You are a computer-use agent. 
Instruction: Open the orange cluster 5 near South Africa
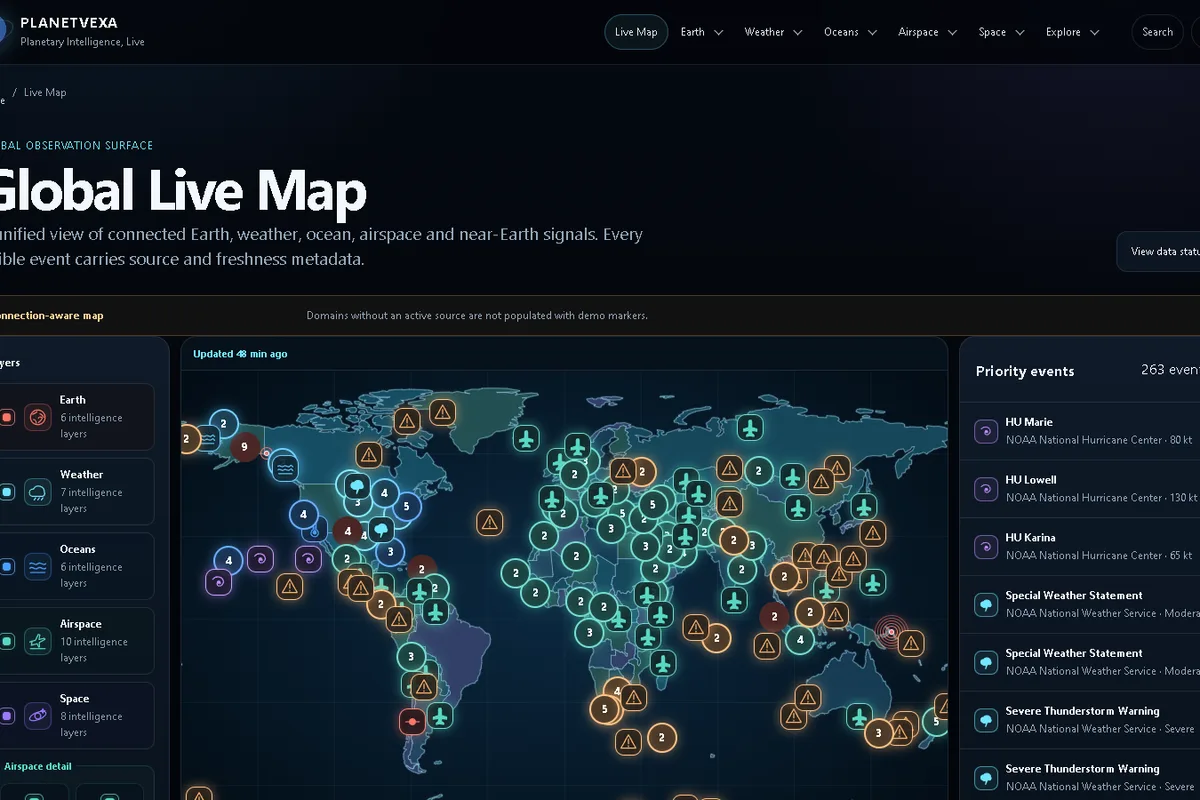pos(604,710)
